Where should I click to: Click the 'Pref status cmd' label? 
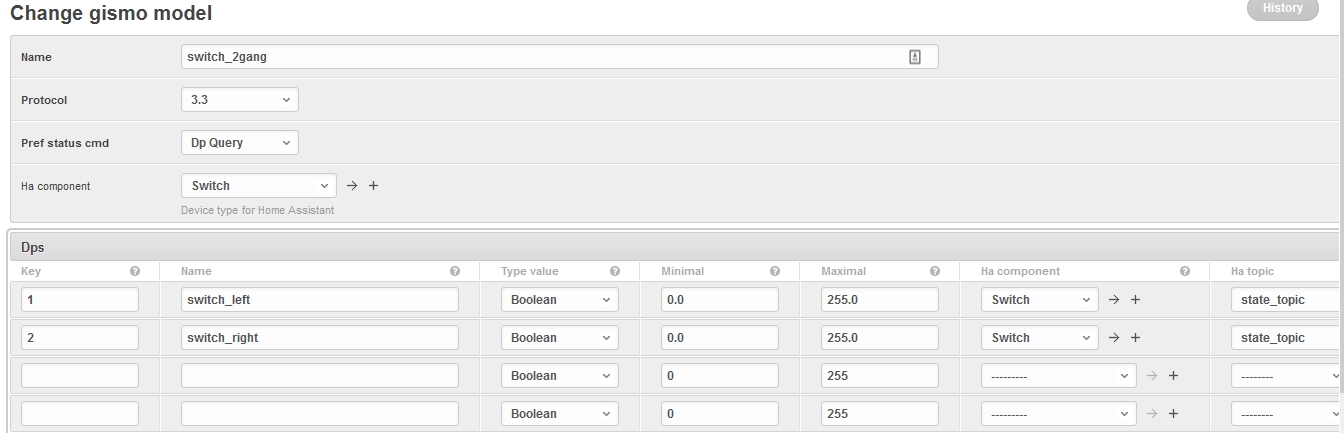coord(65,143)
